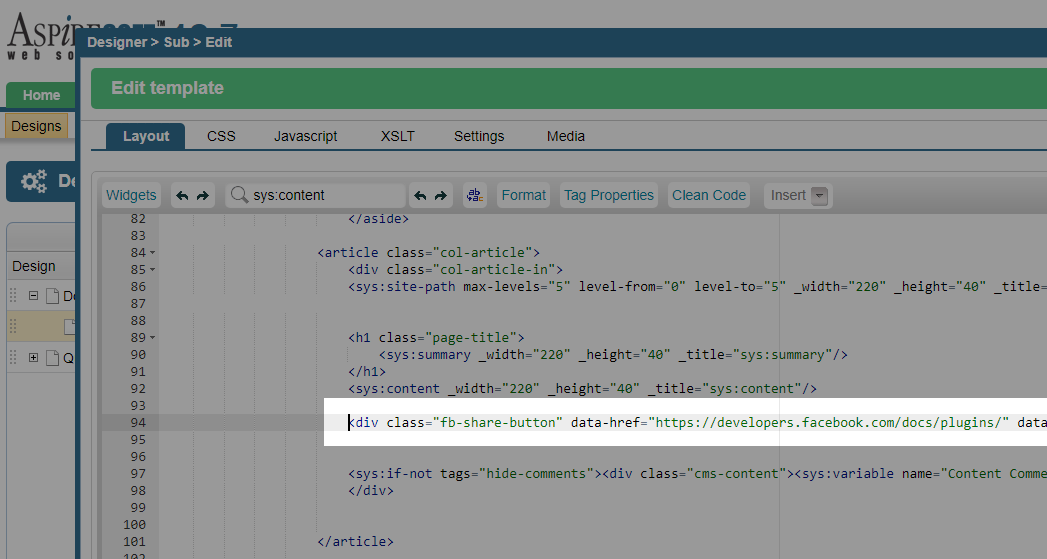Fold the h1 block at line 89
The width and height of the screenshot is (1047, 559).
[x=152, y=338]
